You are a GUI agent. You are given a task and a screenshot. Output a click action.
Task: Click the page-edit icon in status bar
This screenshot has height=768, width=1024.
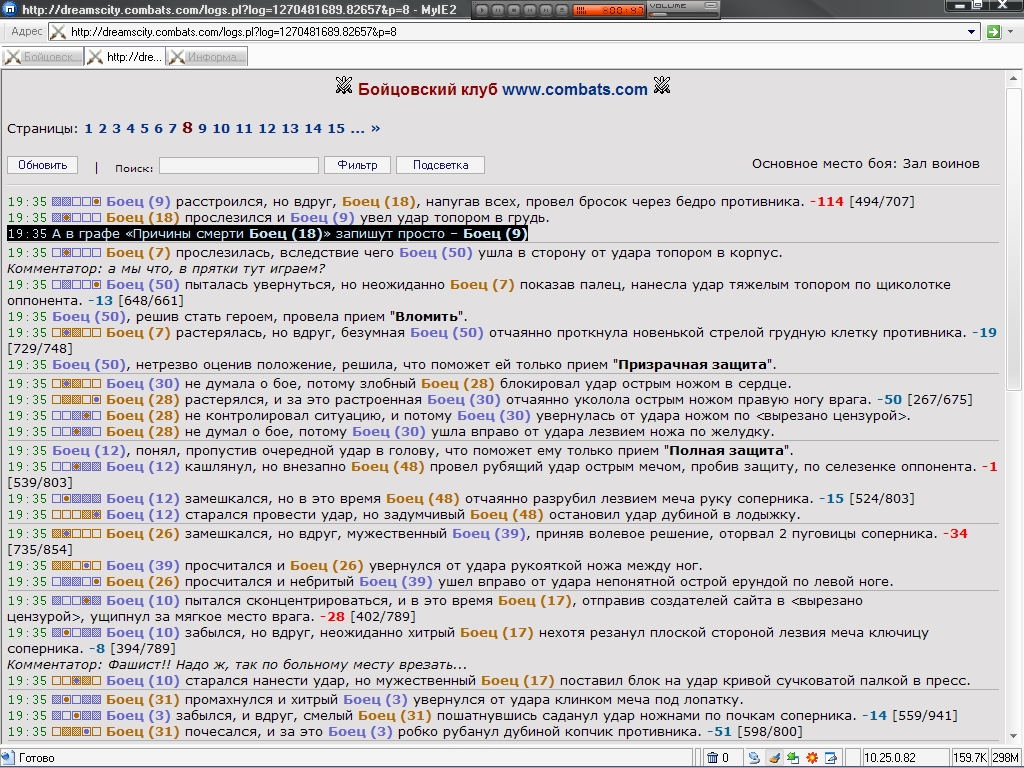click(x=831, y=758)
